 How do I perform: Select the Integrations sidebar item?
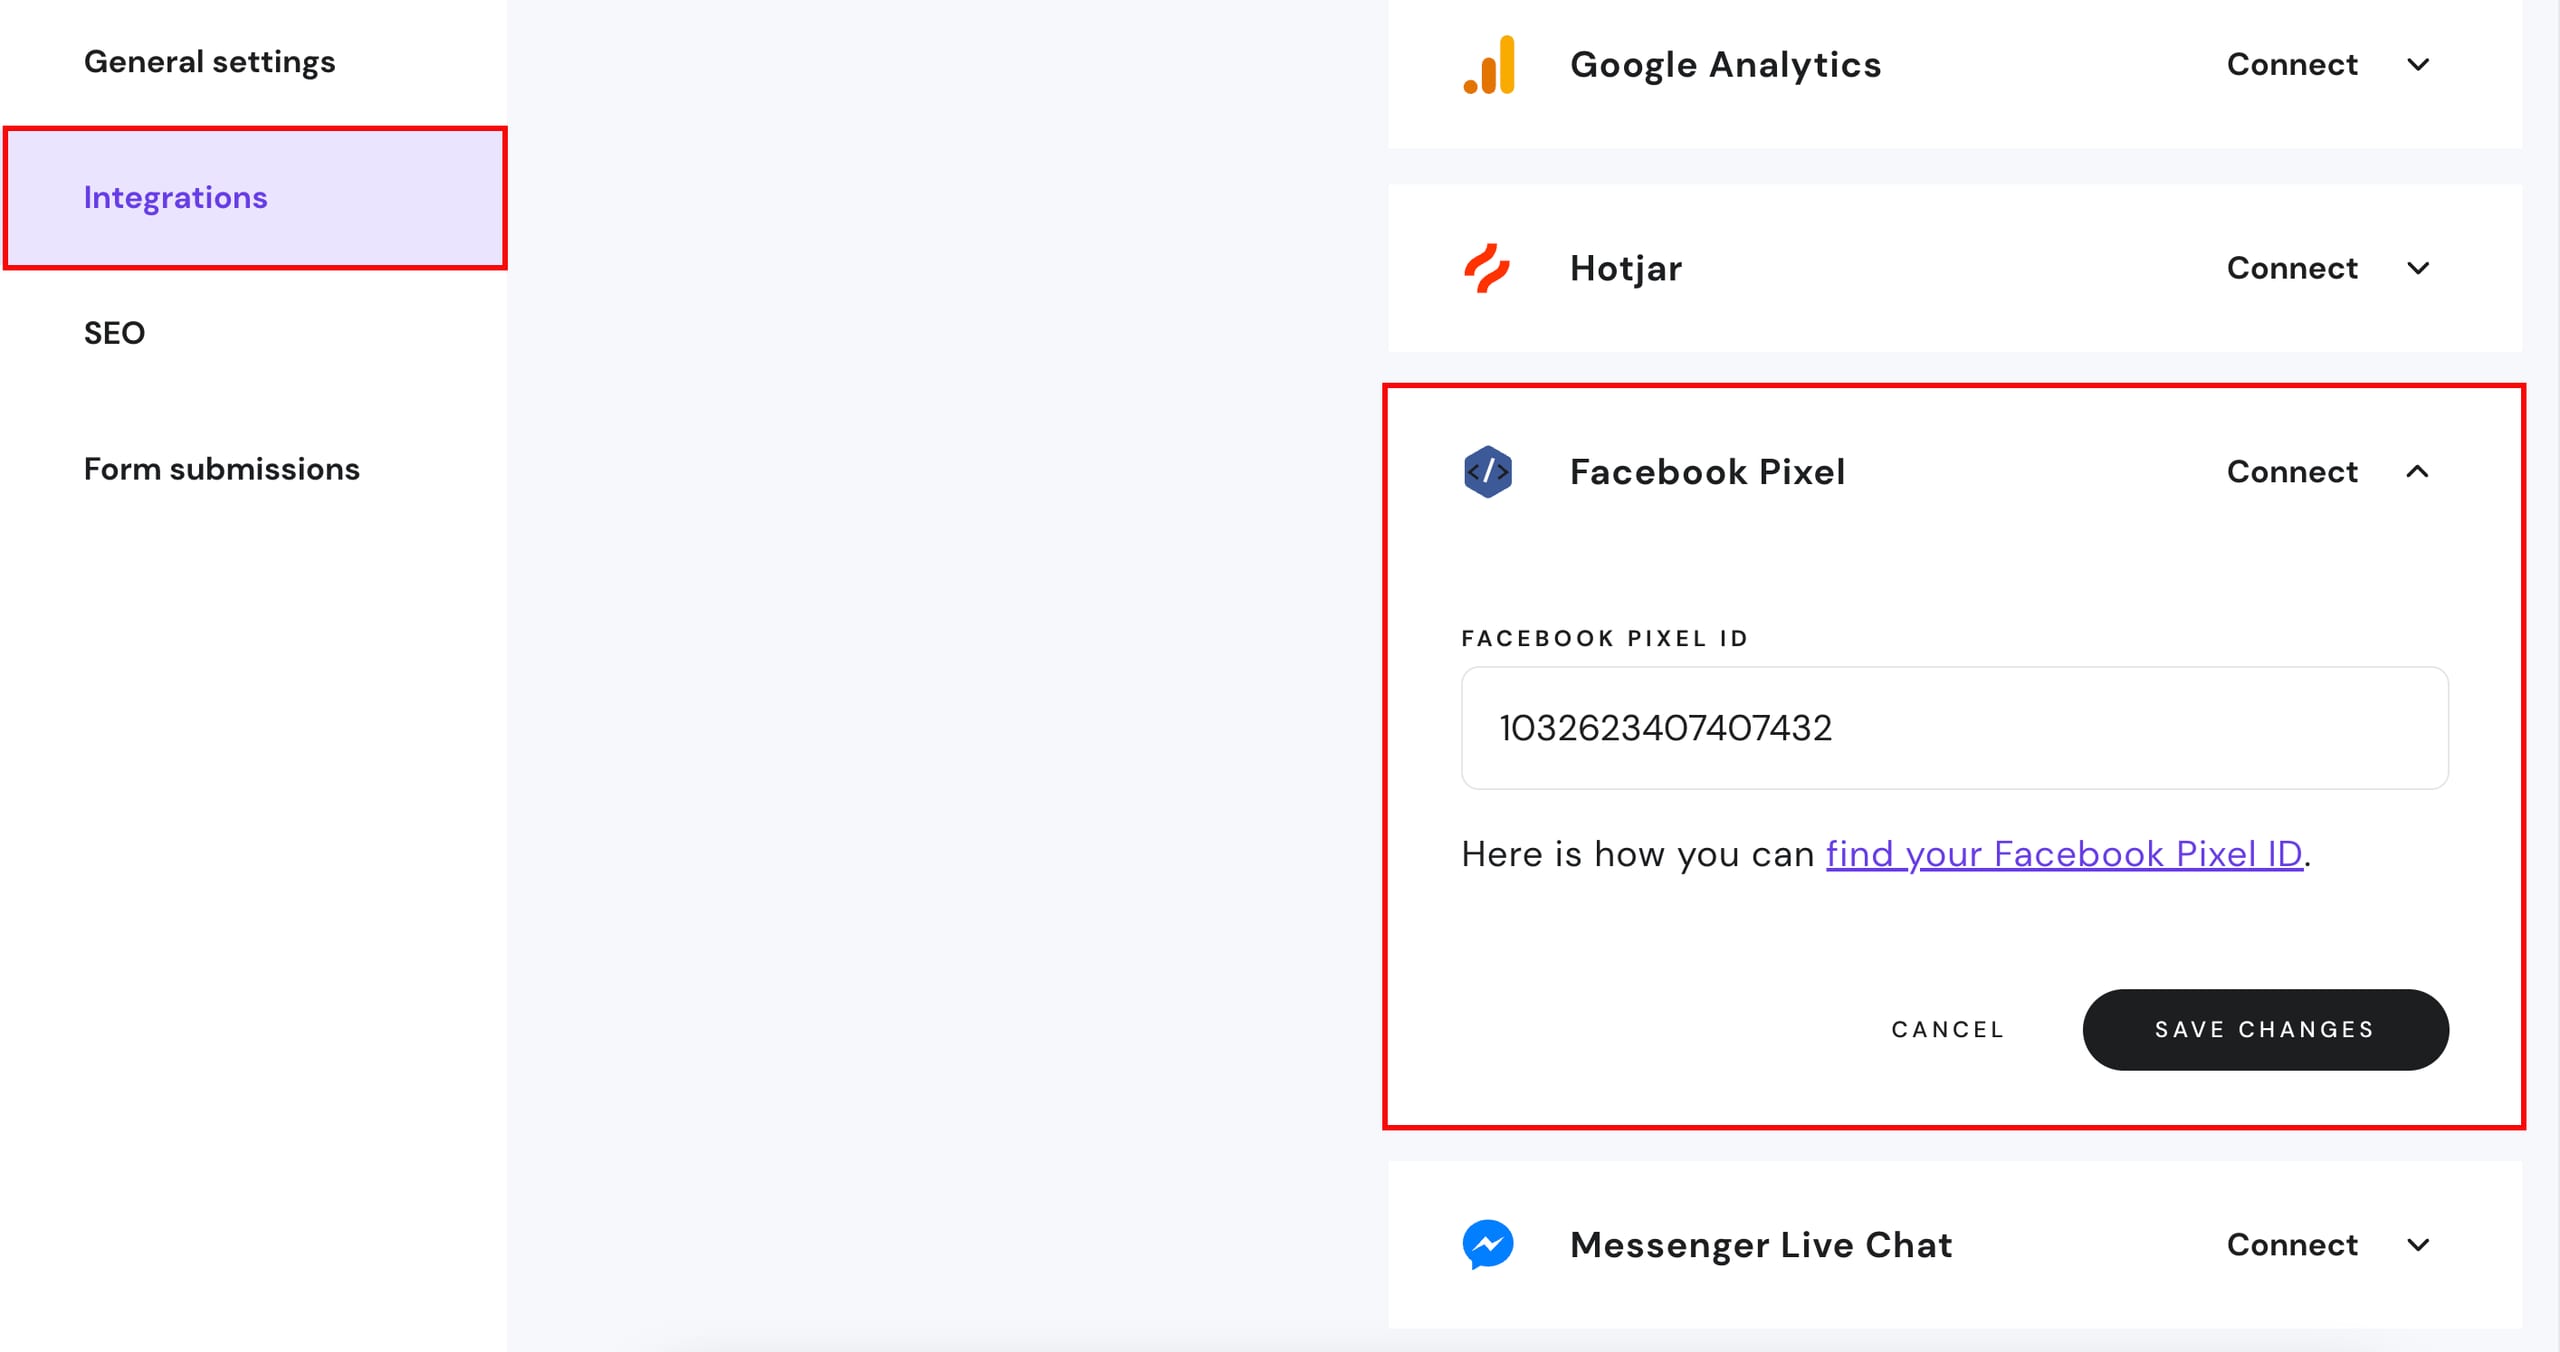point(176,197)
